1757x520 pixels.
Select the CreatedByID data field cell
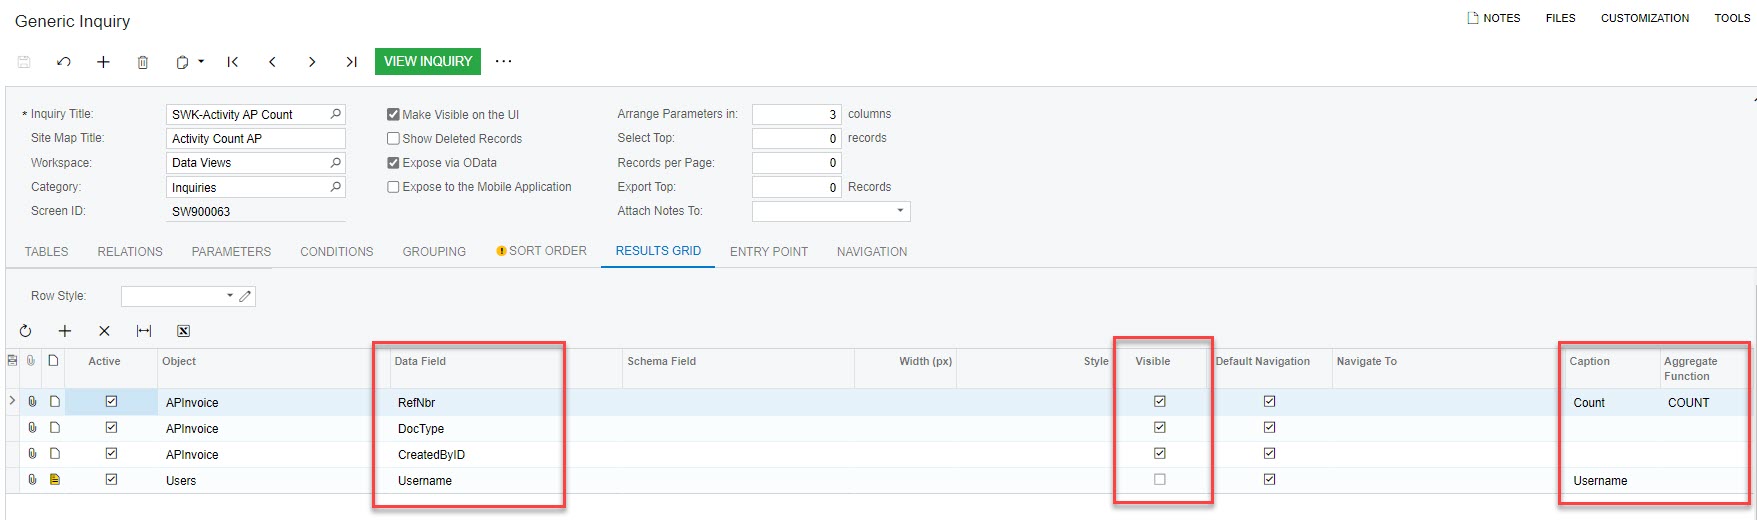[506, 455]
